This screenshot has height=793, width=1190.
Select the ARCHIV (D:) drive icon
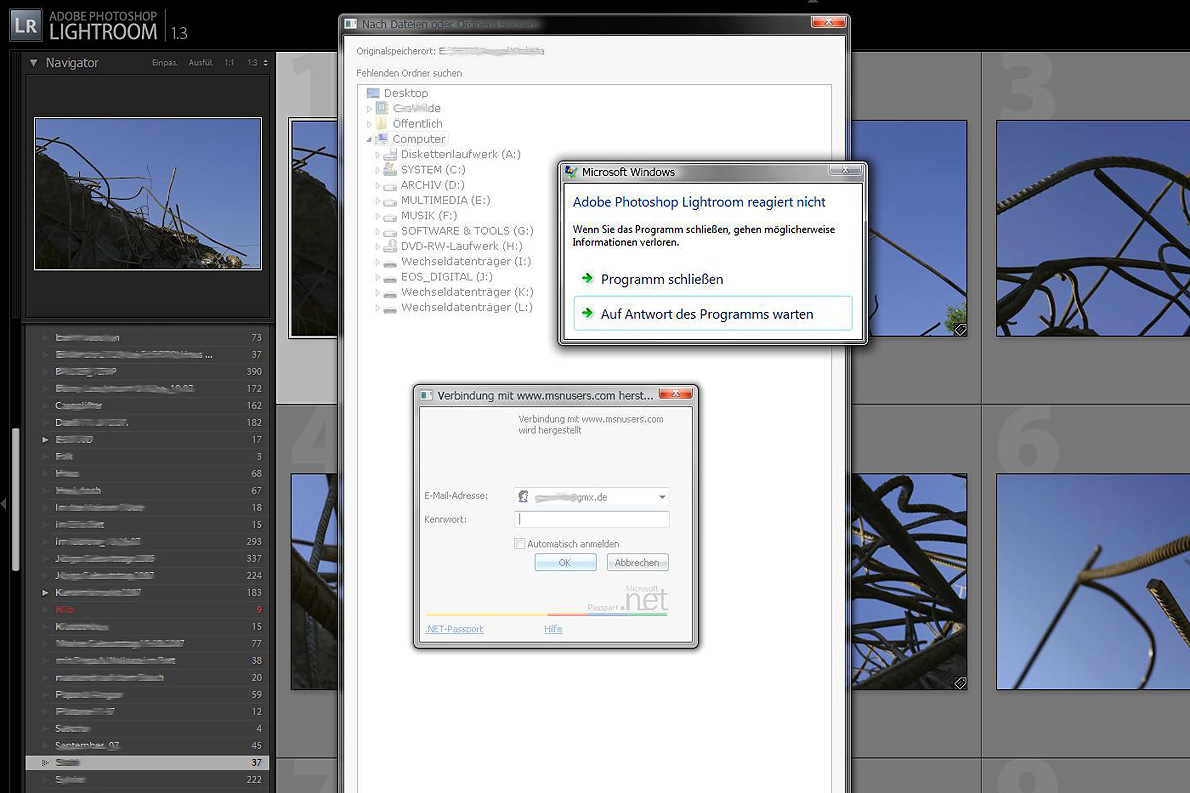pyautogui.click(x=390, y=186)
